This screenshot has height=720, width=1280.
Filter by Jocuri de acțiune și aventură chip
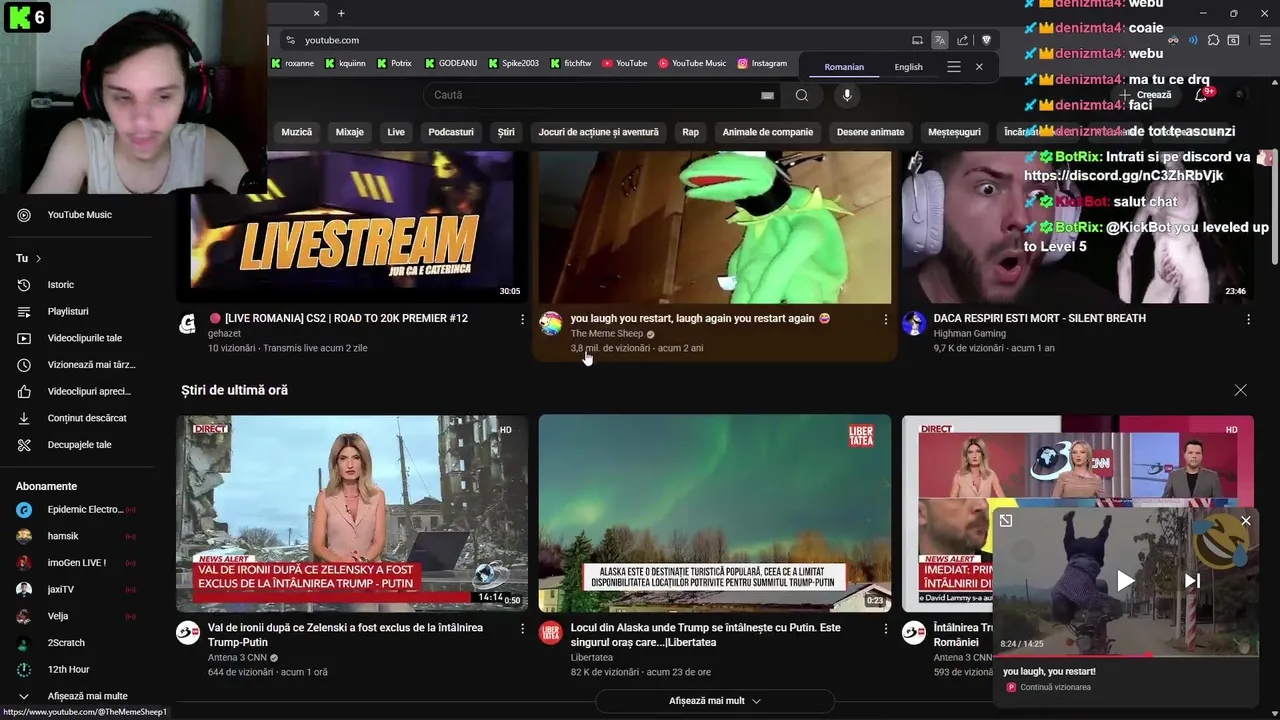click(598, 132)
